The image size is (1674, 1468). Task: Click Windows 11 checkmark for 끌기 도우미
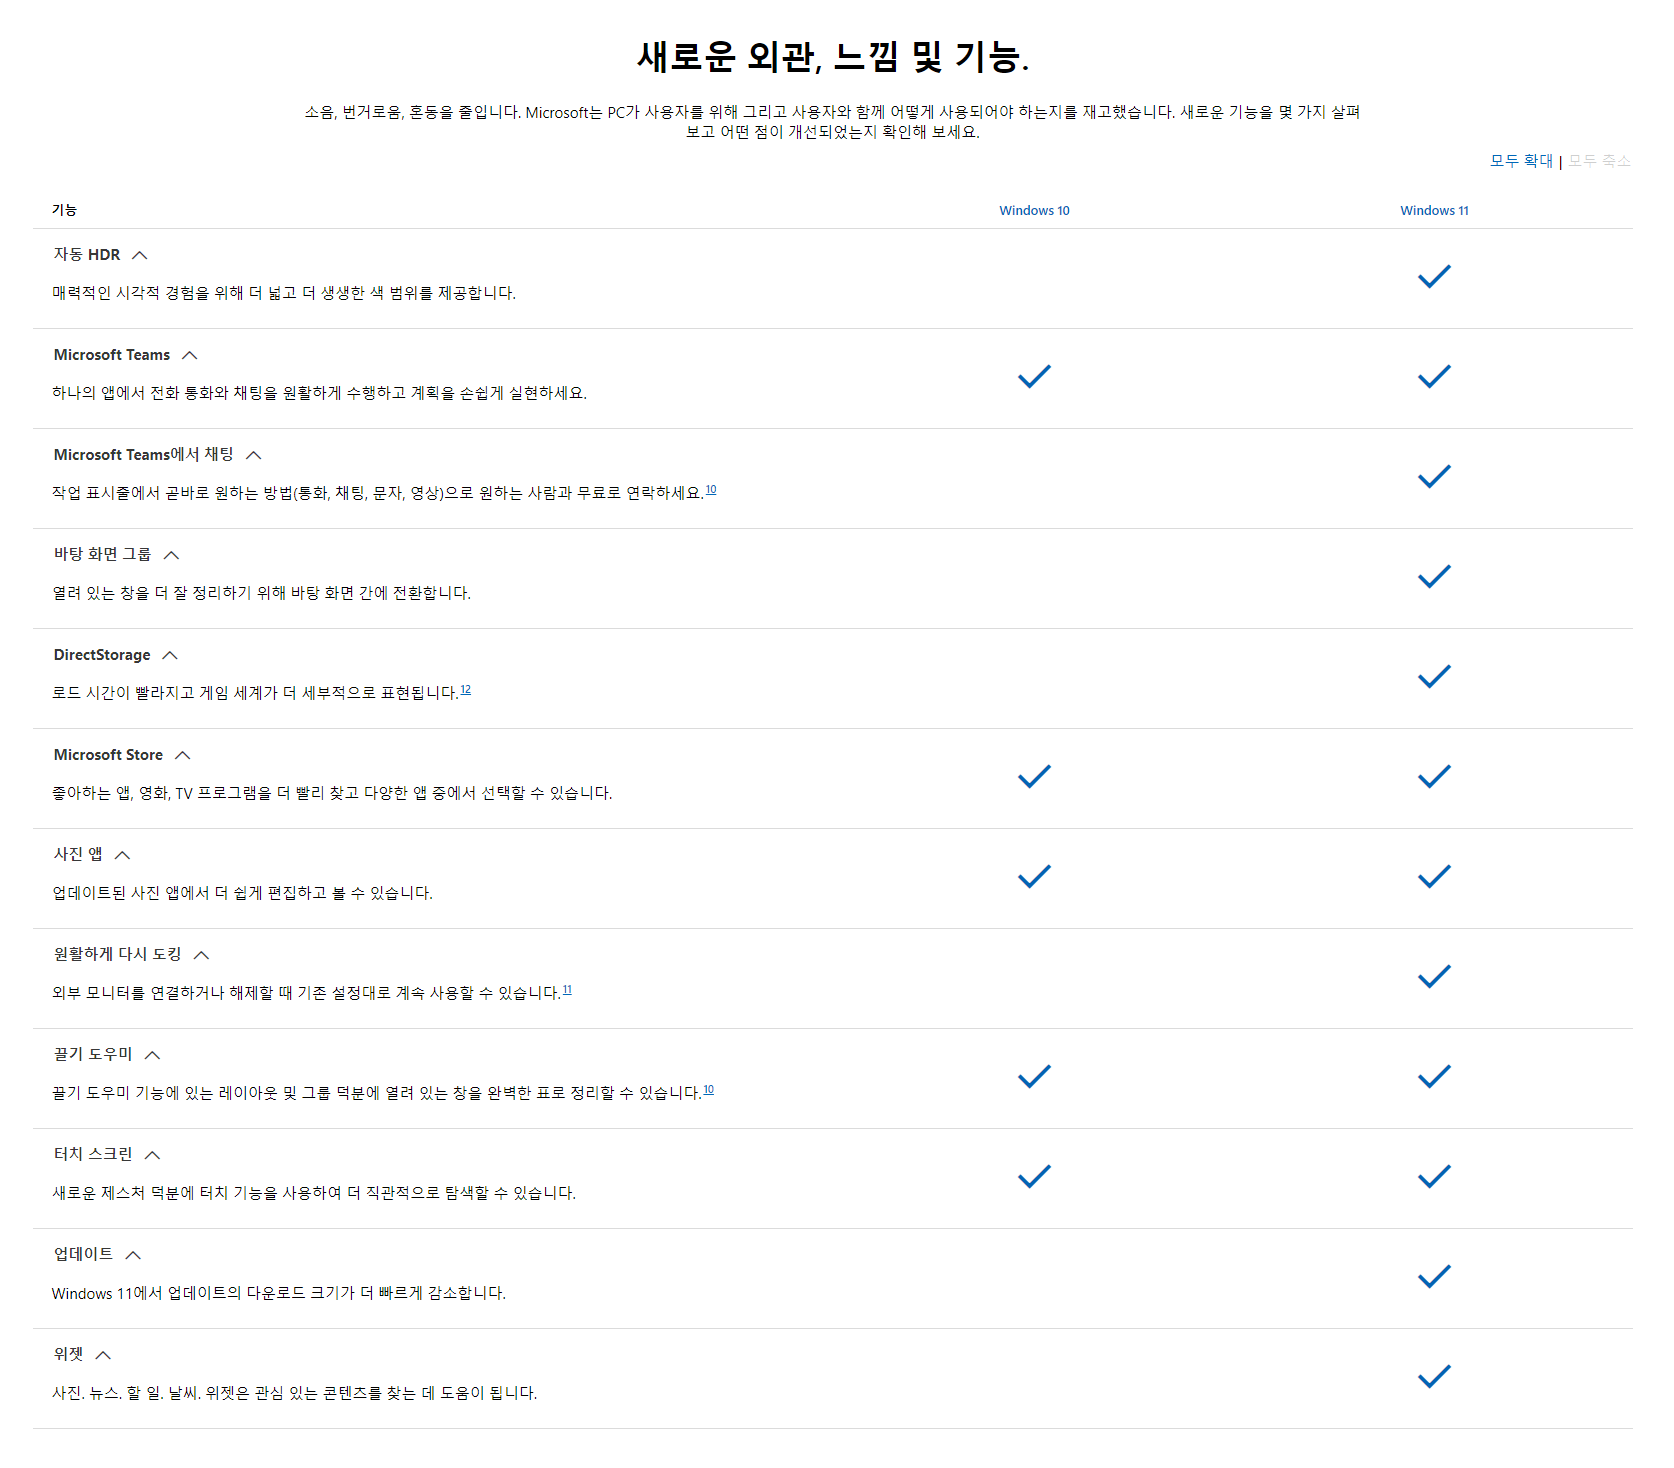coord(1434,1077)
